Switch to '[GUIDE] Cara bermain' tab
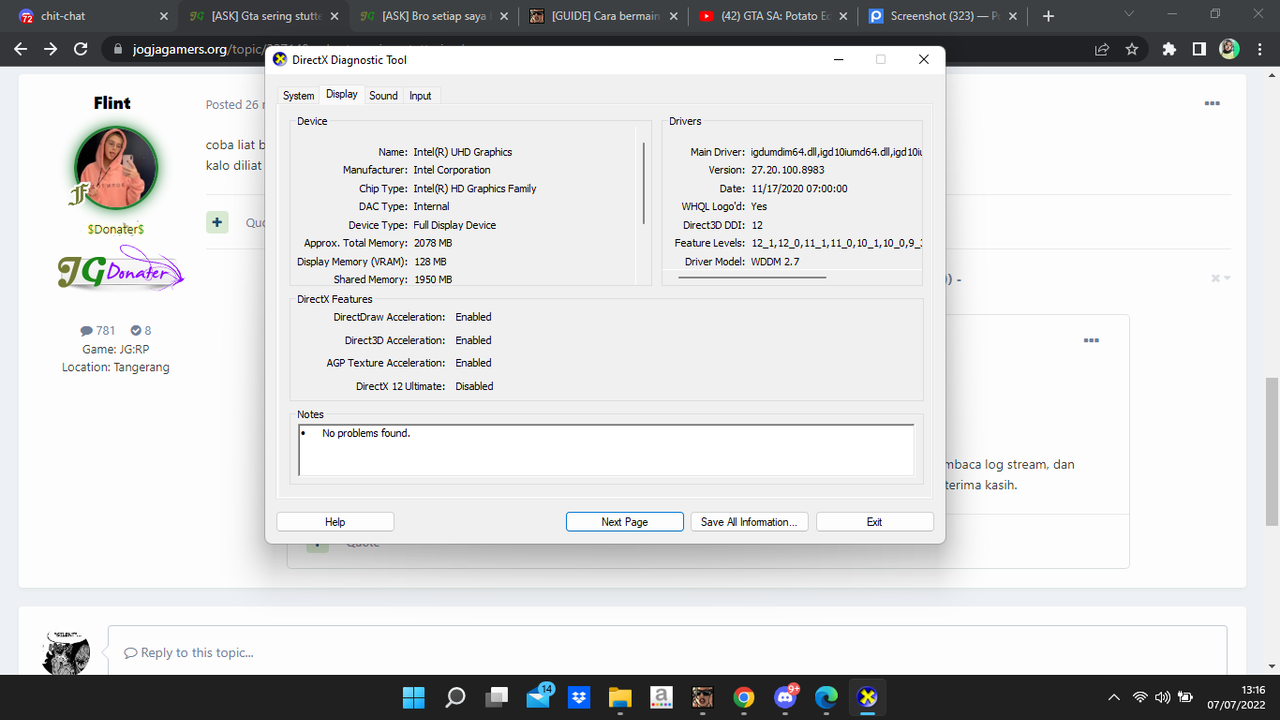The width and height of the screenshot is (1280, 720). tap(605, 16)
